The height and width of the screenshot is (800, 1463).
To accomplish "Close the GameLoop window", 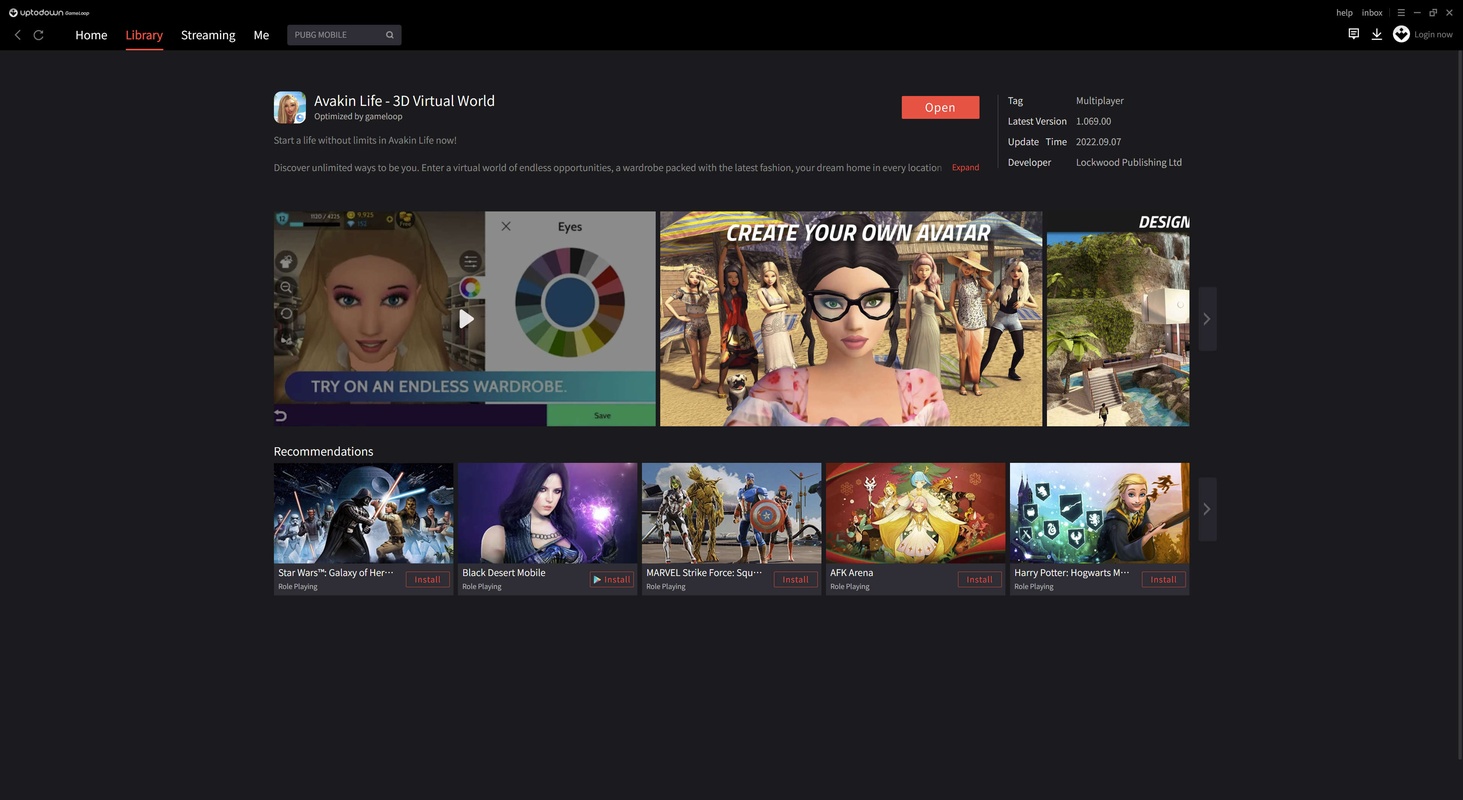I will (1449, 13).
